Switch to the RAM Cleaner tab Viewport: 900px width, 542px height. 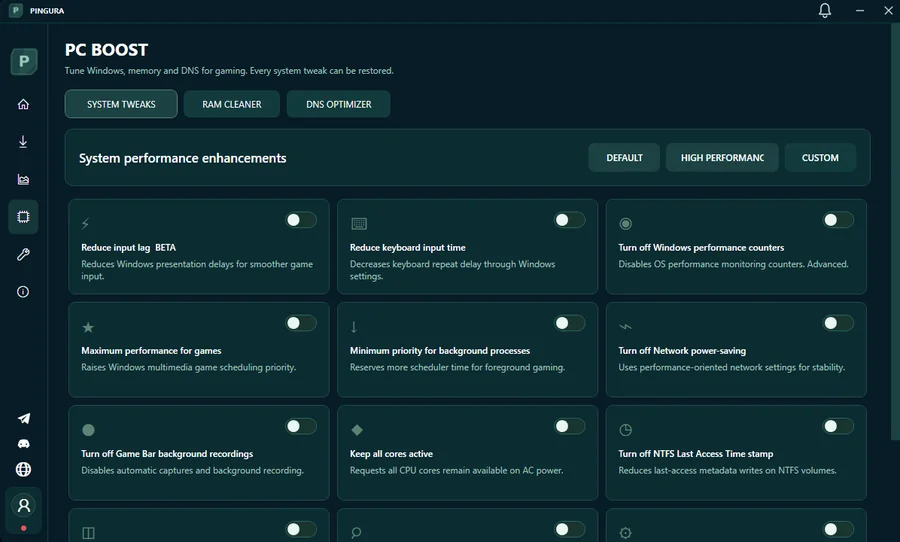232,104
